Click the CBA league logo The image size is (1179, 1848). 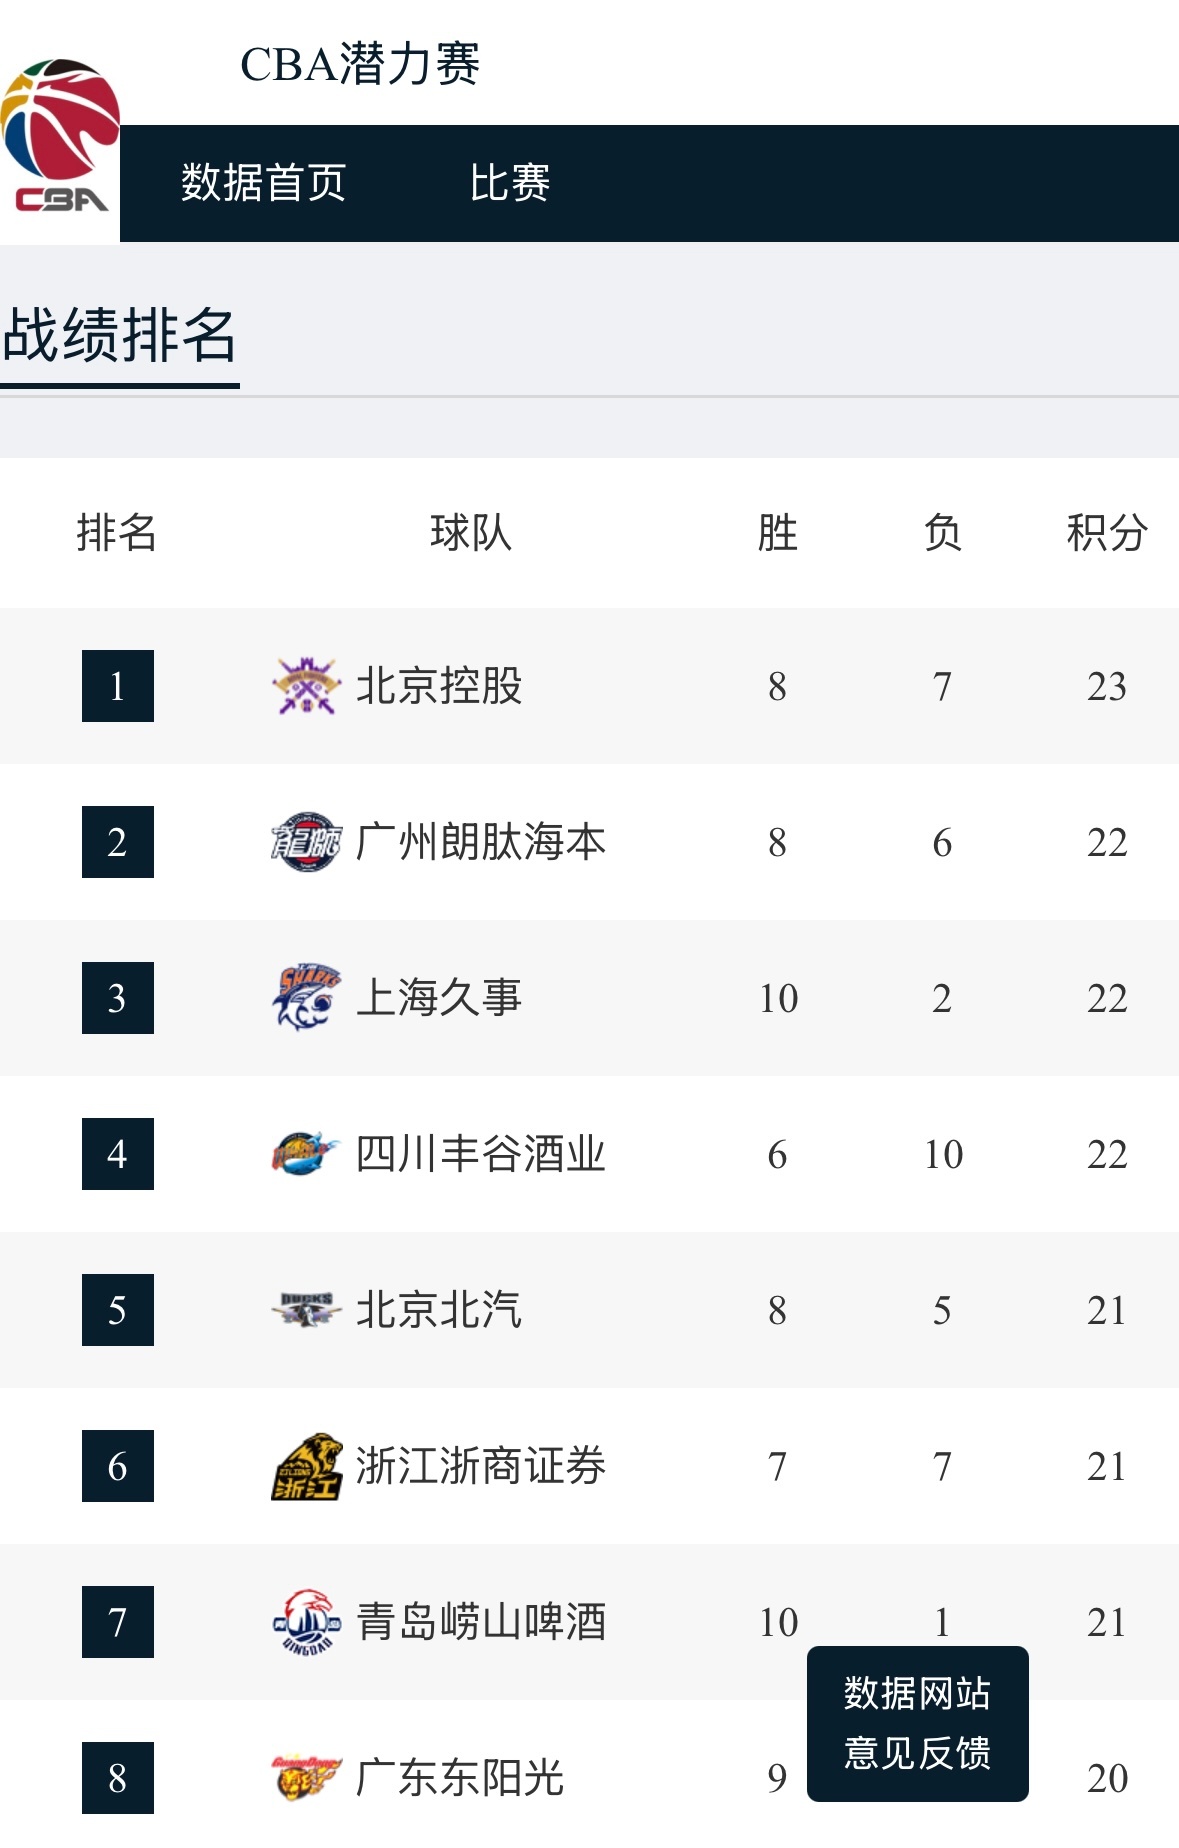(x=60, y=138)
